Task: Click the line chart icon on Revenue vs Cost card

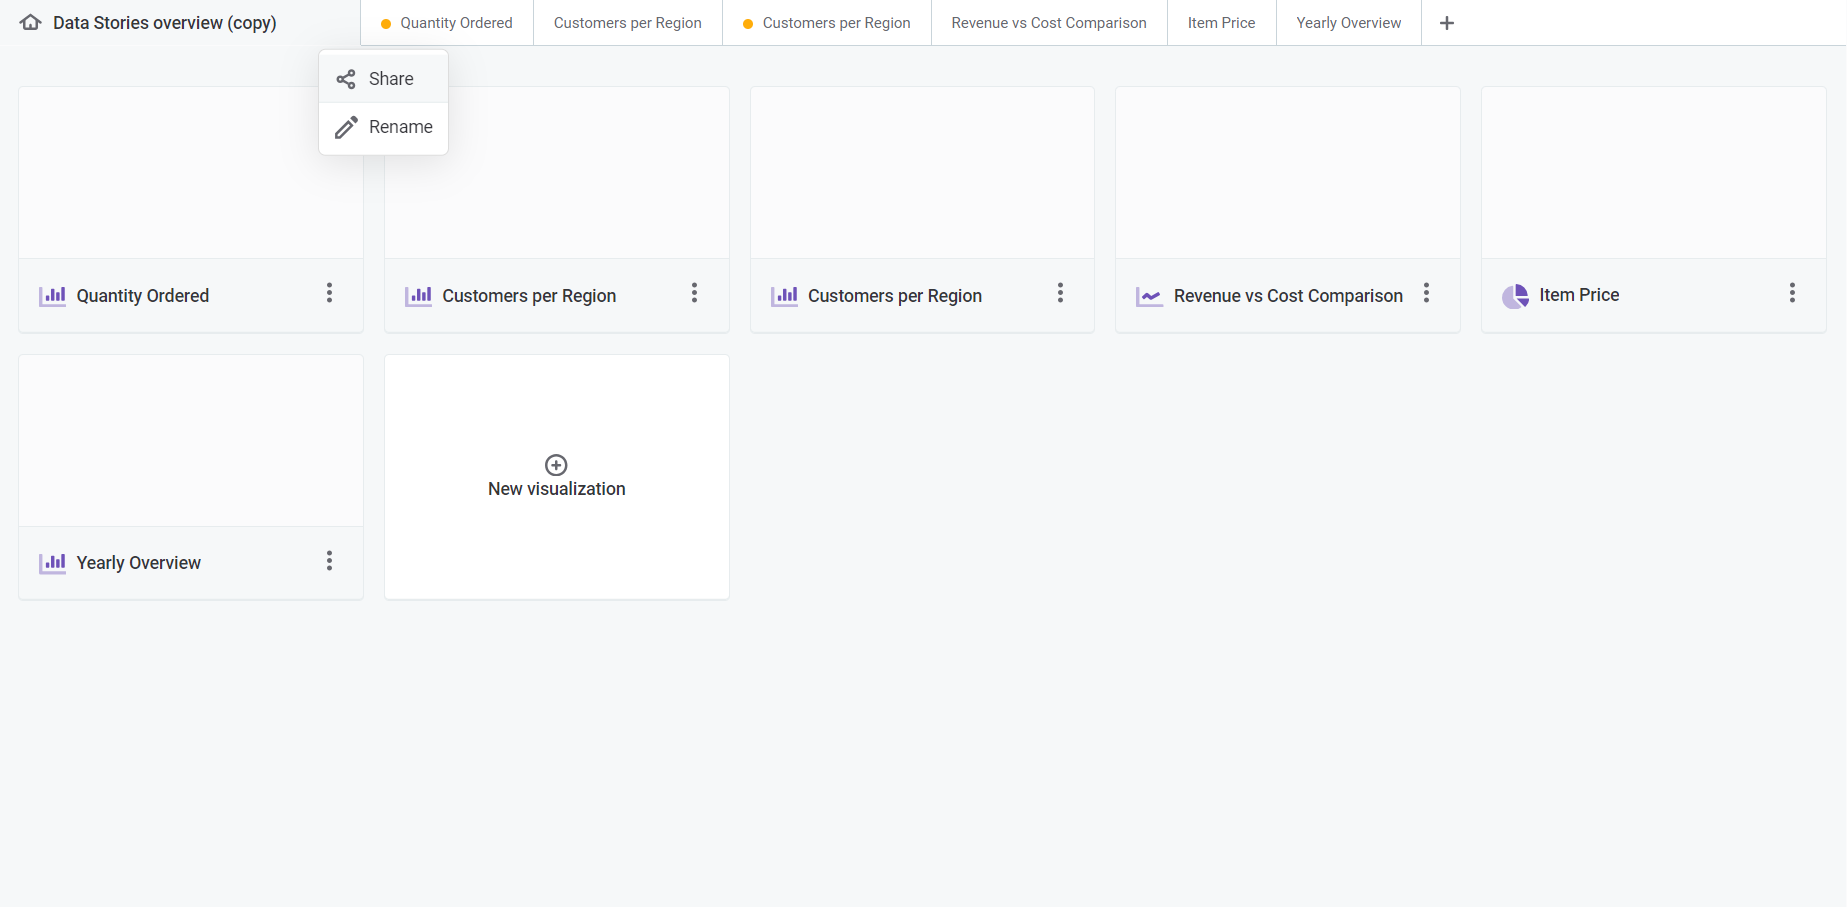Action: point(1149,296)
